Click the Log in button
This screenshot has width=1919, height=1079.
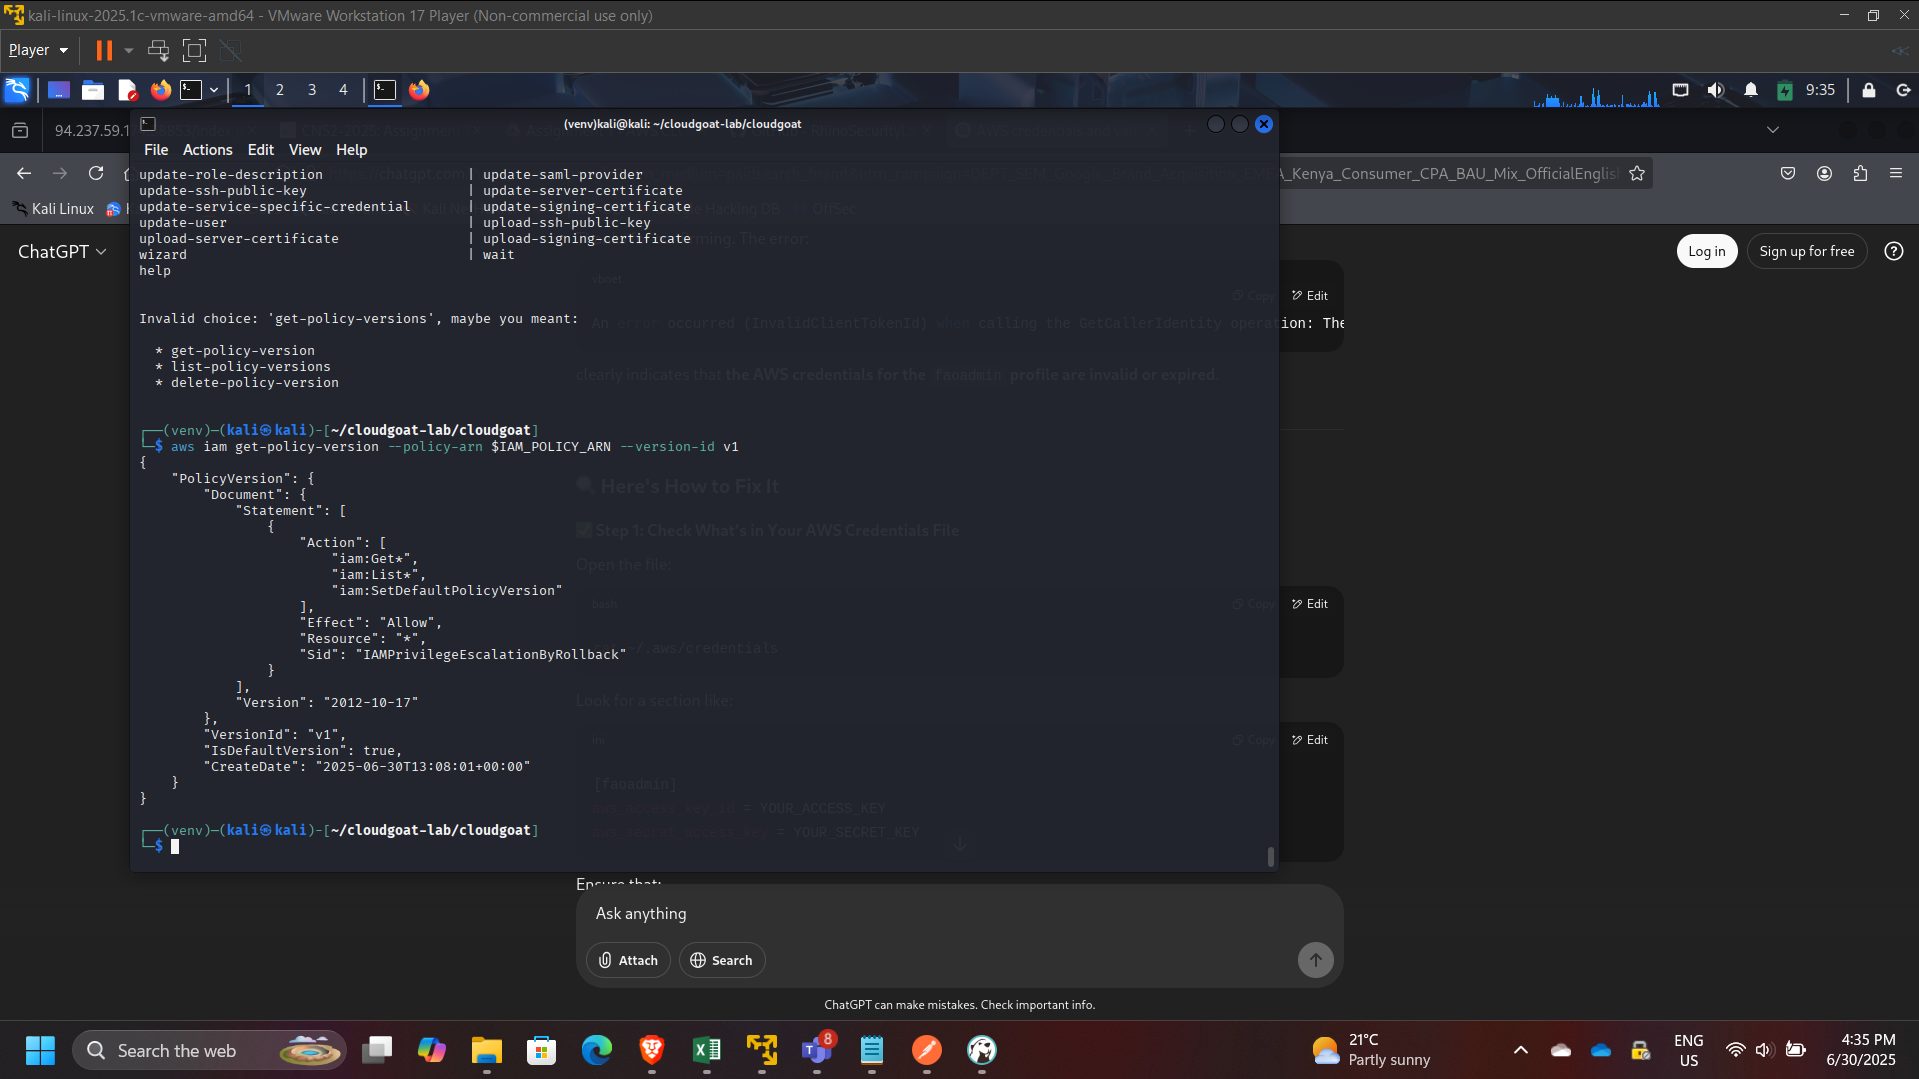1706,251
